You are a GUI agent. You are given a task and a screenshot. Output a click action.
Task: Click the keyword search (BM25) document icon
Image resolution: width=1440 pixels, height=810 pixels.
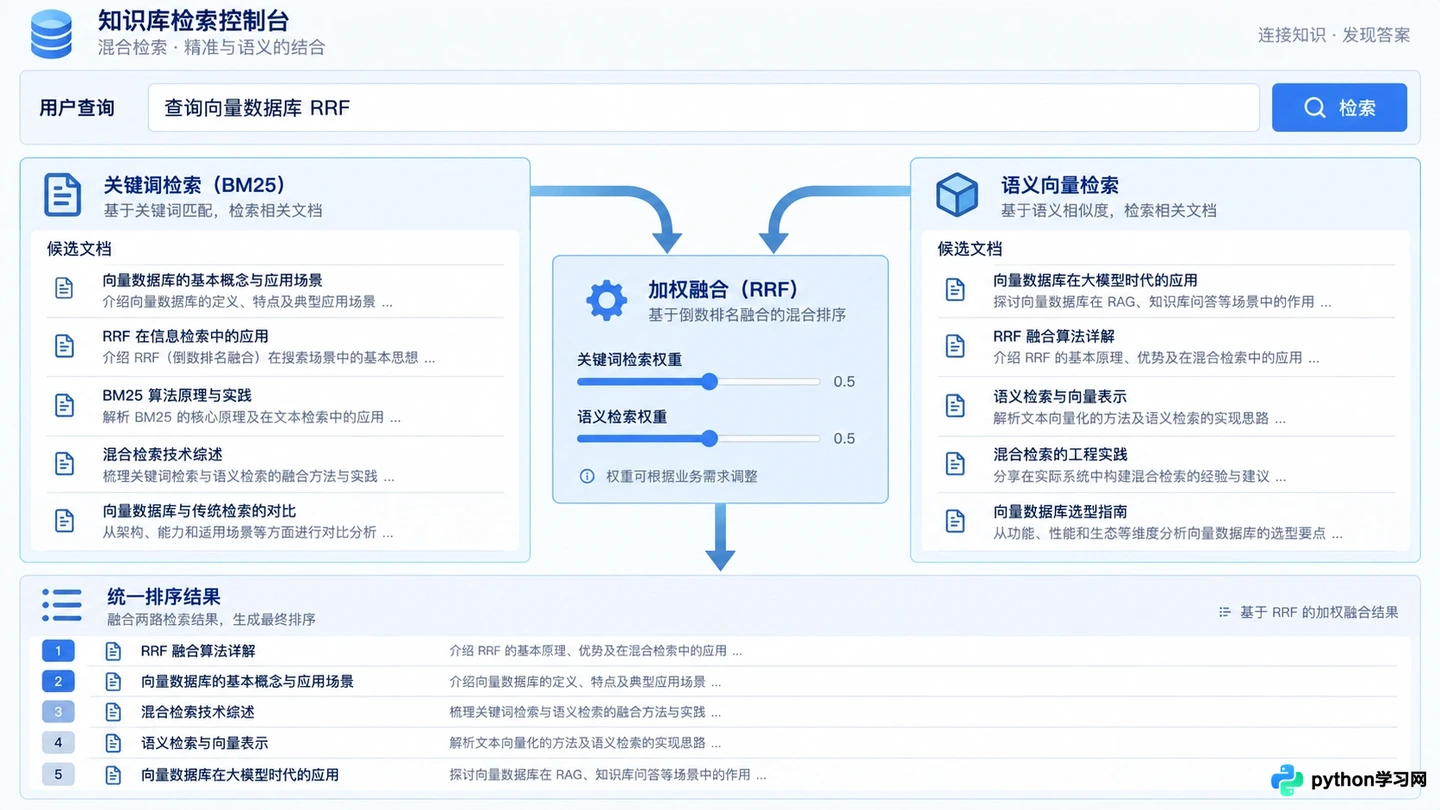click(63, 194)
